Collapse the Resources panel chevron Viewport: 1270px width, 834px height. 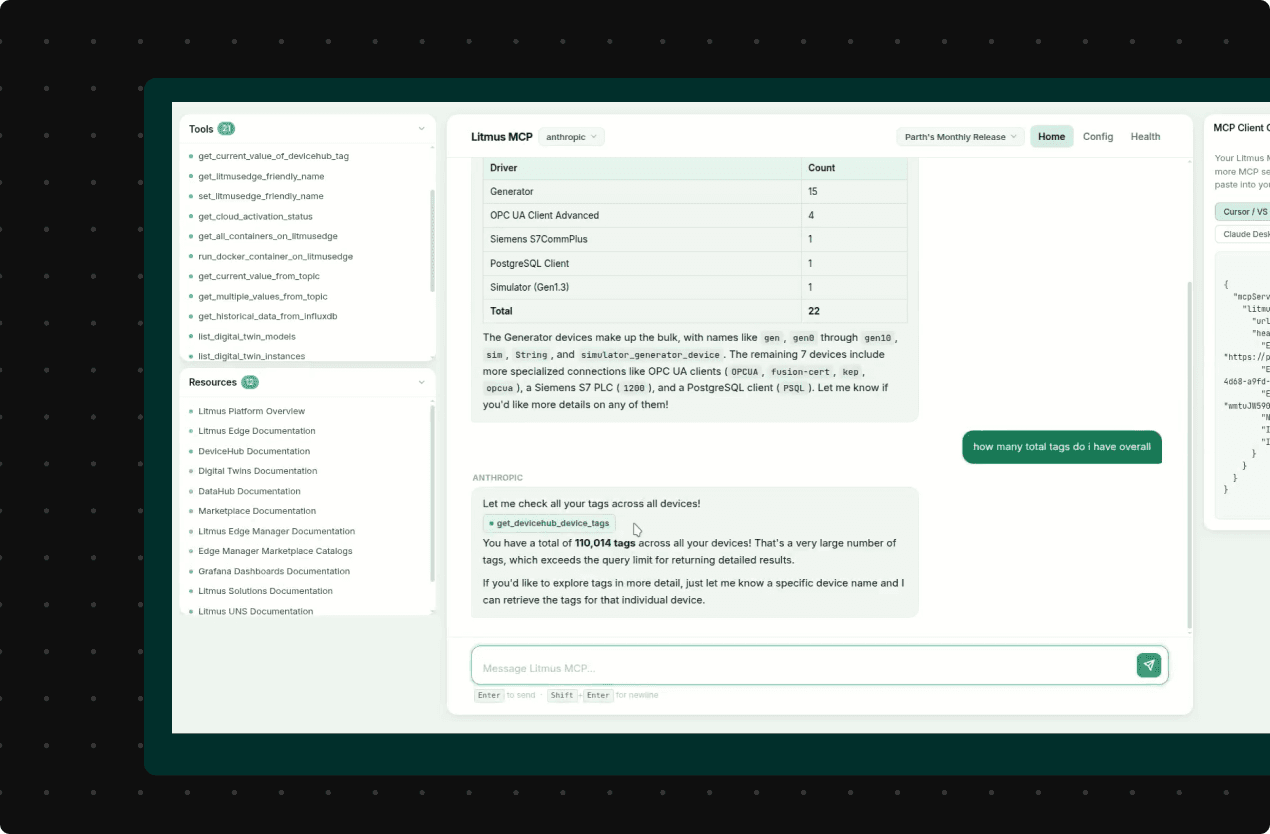pos(421,382)
